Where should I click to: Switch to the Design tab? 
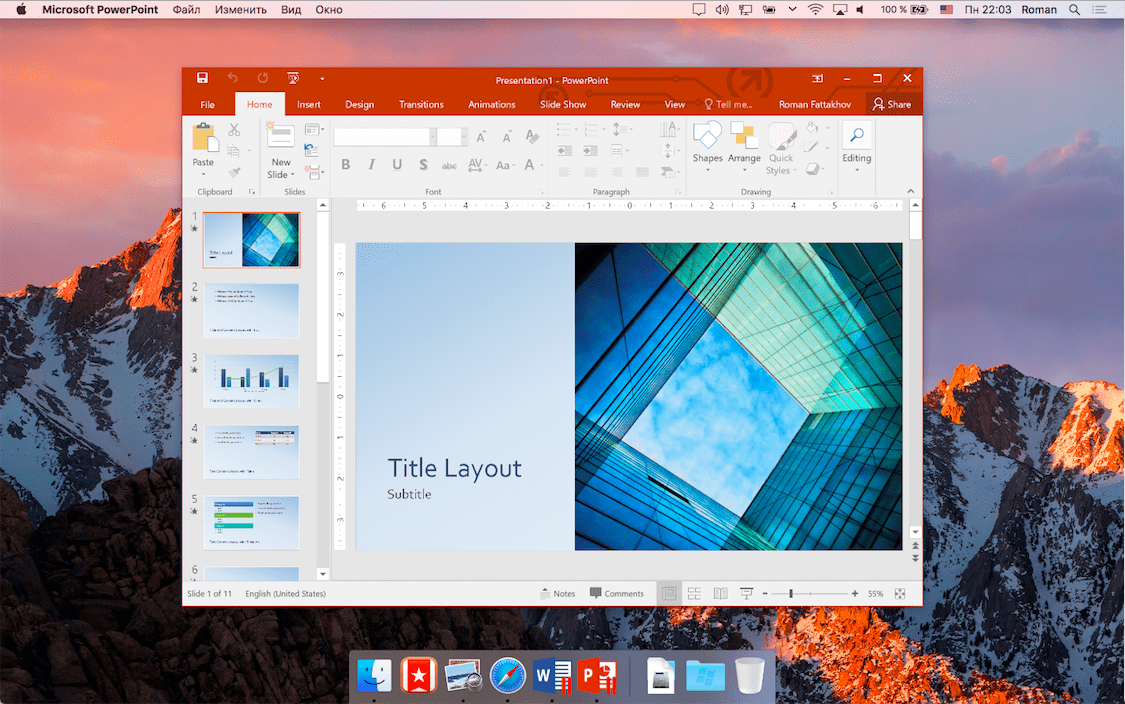(x=359, y=104)
